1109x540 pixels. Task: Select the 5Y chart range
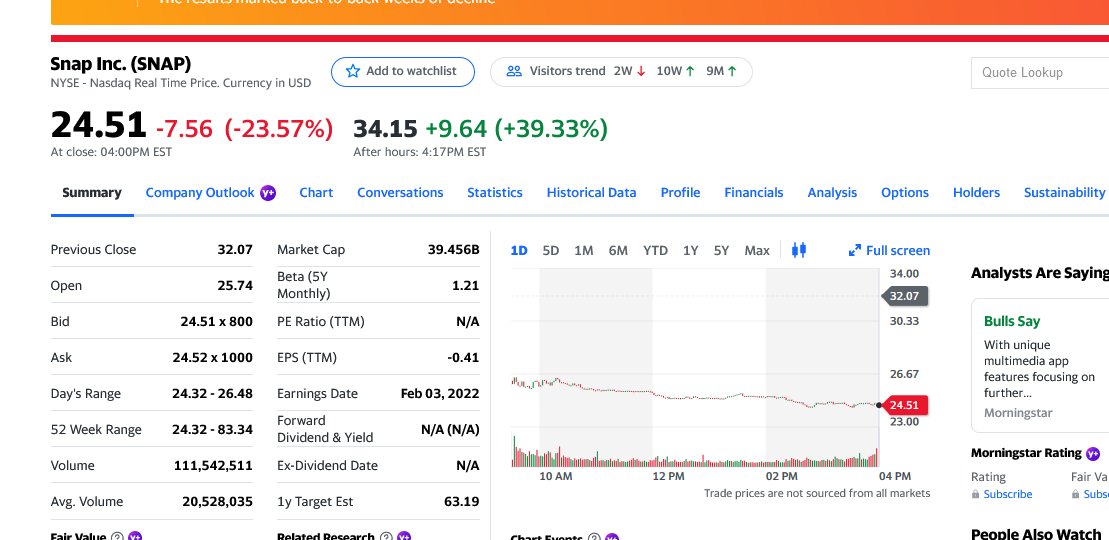click(721, 251)
